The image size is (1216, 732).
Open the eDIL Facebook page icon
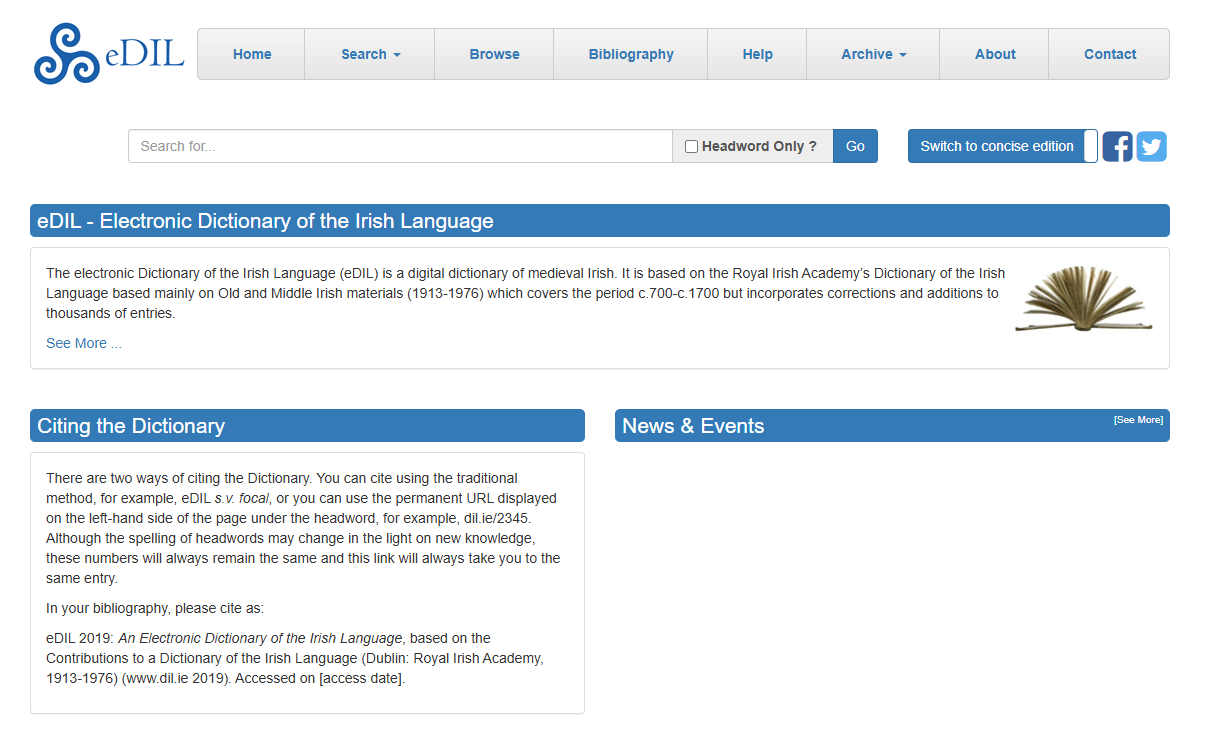tap(1117, 146)
